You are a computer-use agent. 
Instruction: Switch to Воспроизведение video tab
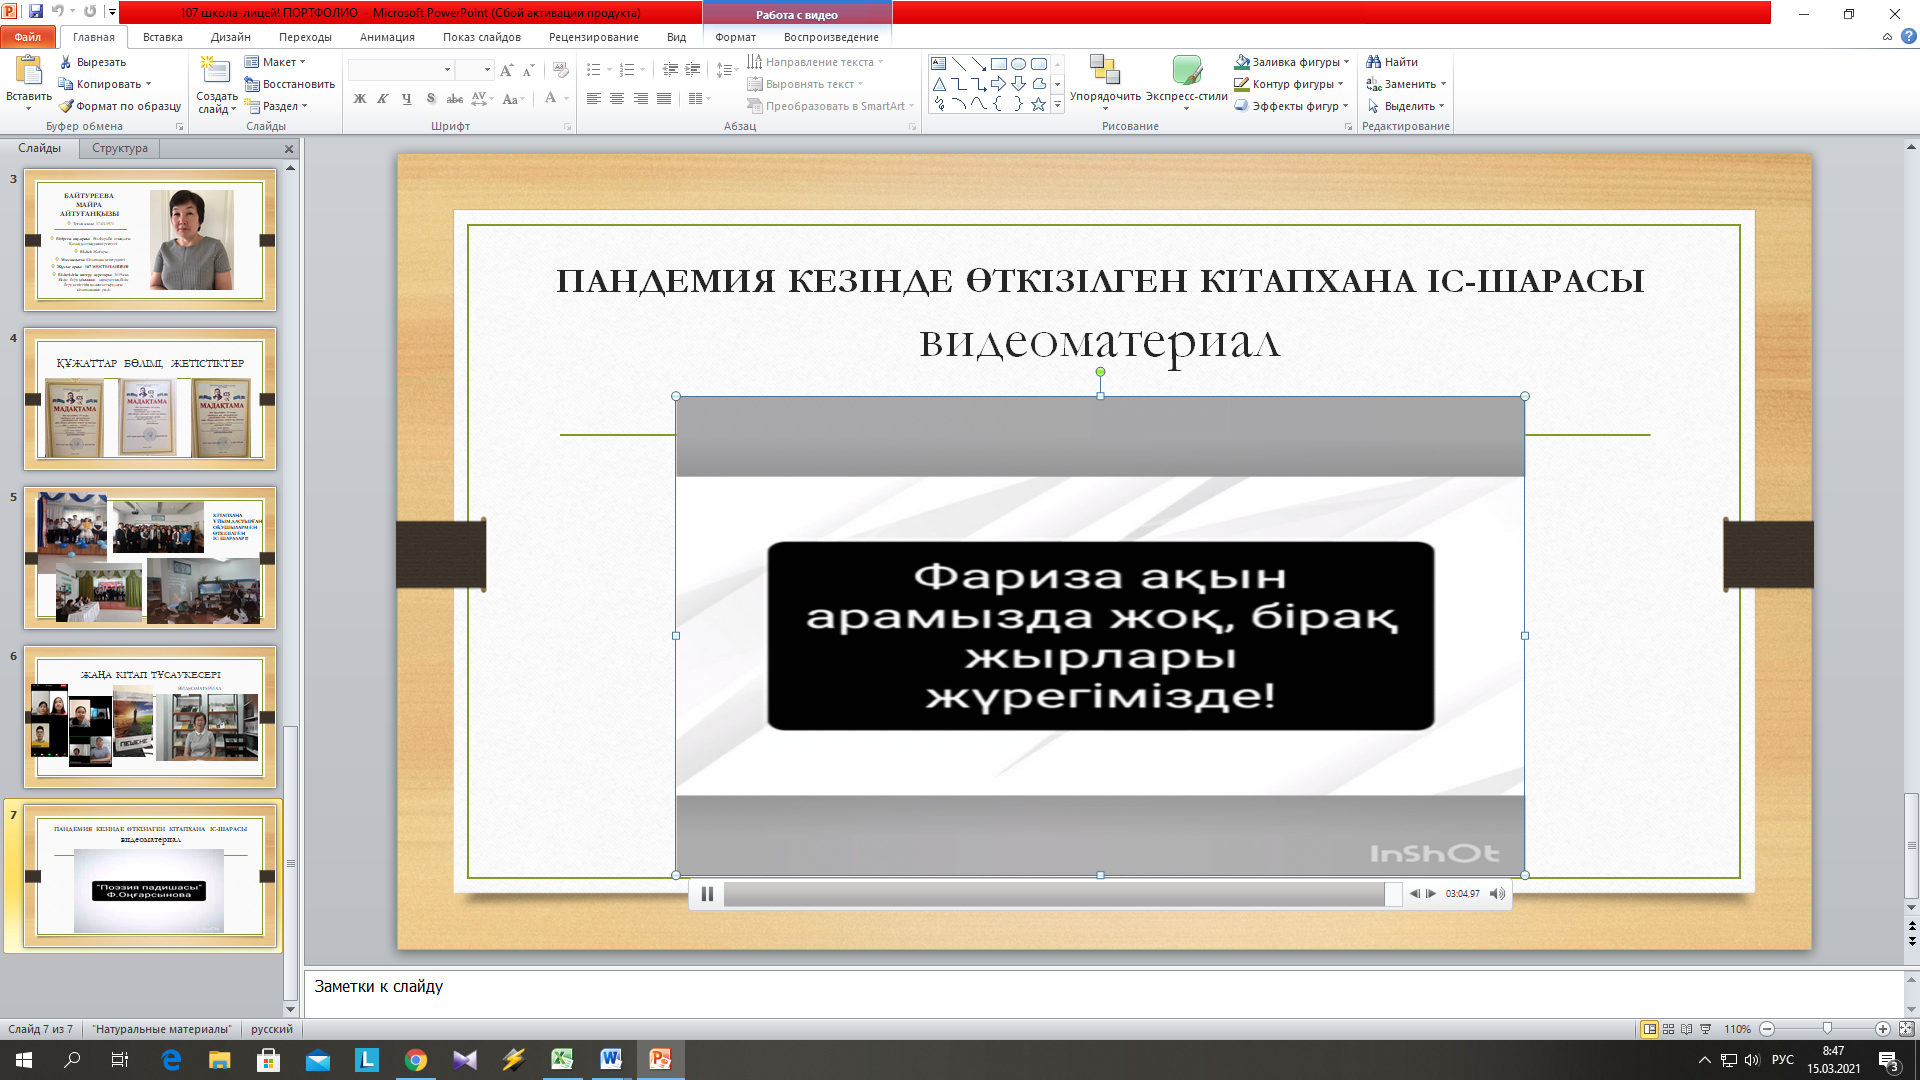click(x=831, y=37)
